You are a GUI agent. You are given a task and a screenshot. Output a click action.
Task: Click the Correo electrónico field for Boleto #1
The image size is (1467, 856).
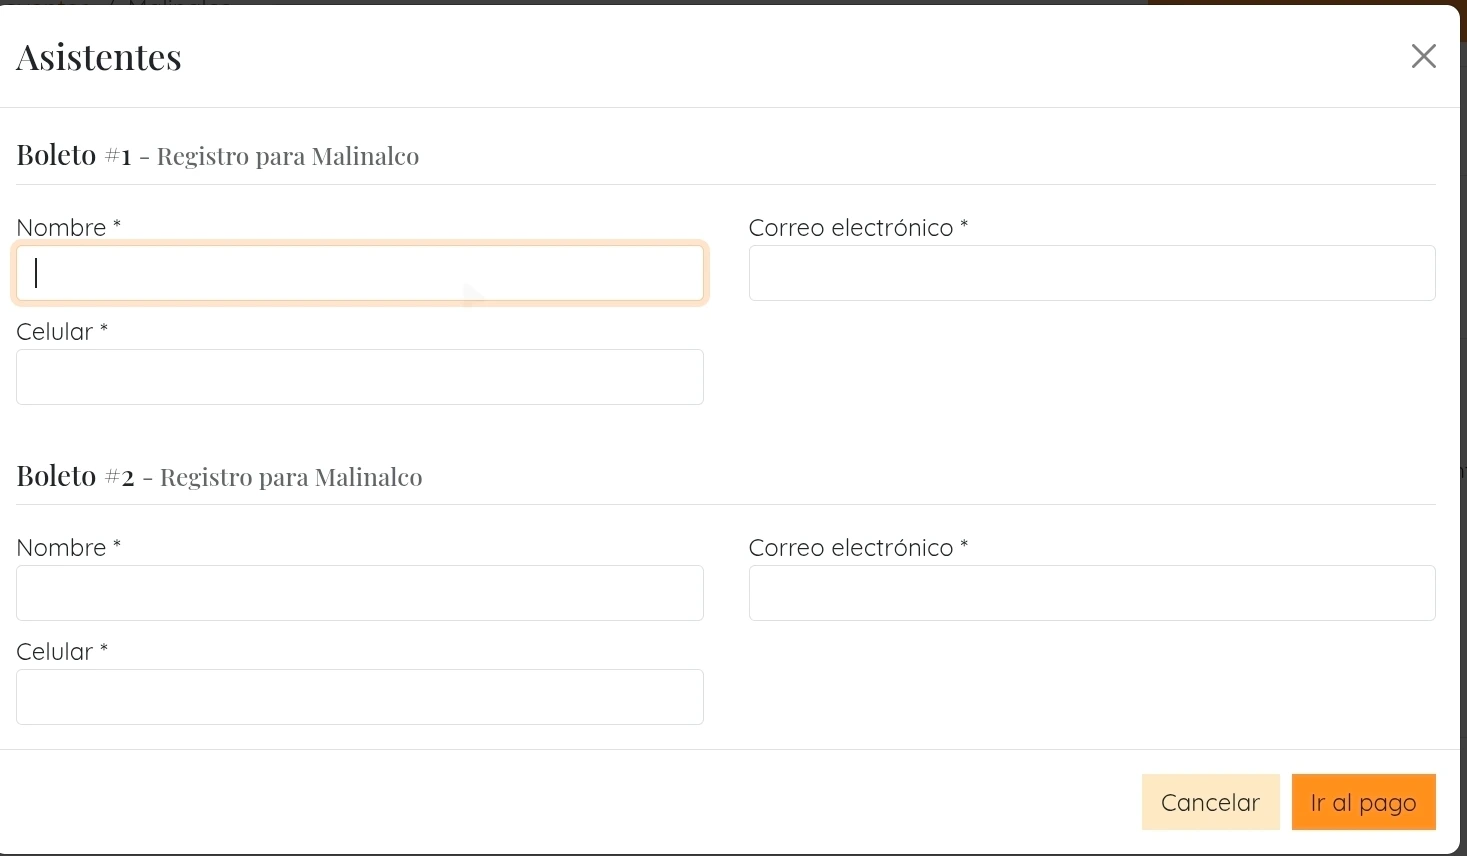[1092, 273]
